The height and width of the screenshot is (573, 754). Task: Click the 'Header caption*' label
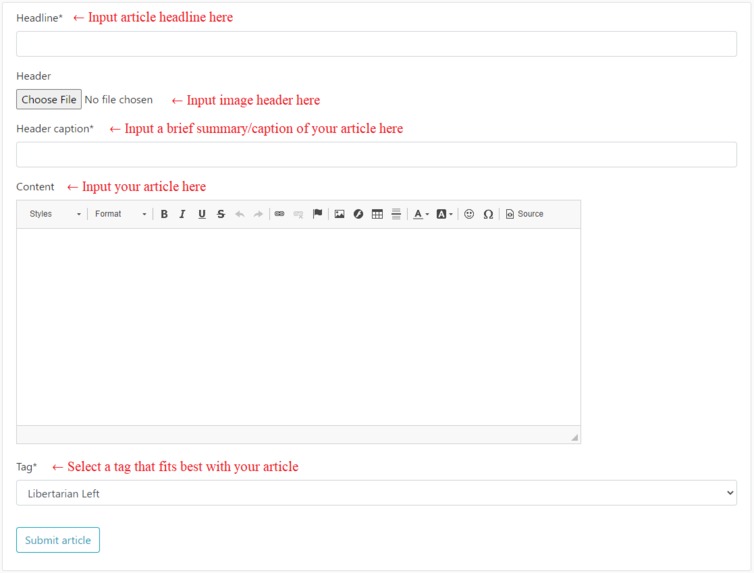point(55,129)
